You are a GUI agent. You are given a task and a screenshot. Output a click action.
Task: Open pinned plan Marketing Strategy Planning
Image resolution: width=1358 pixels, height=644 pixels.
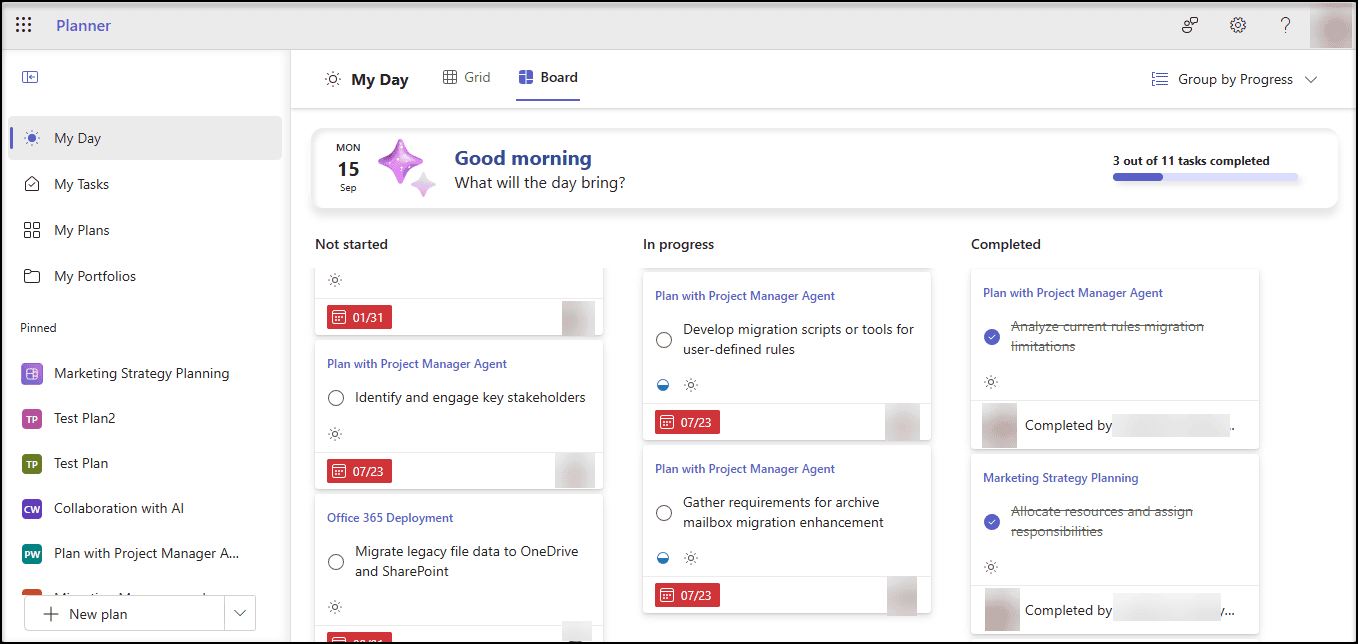click(145, 373)
